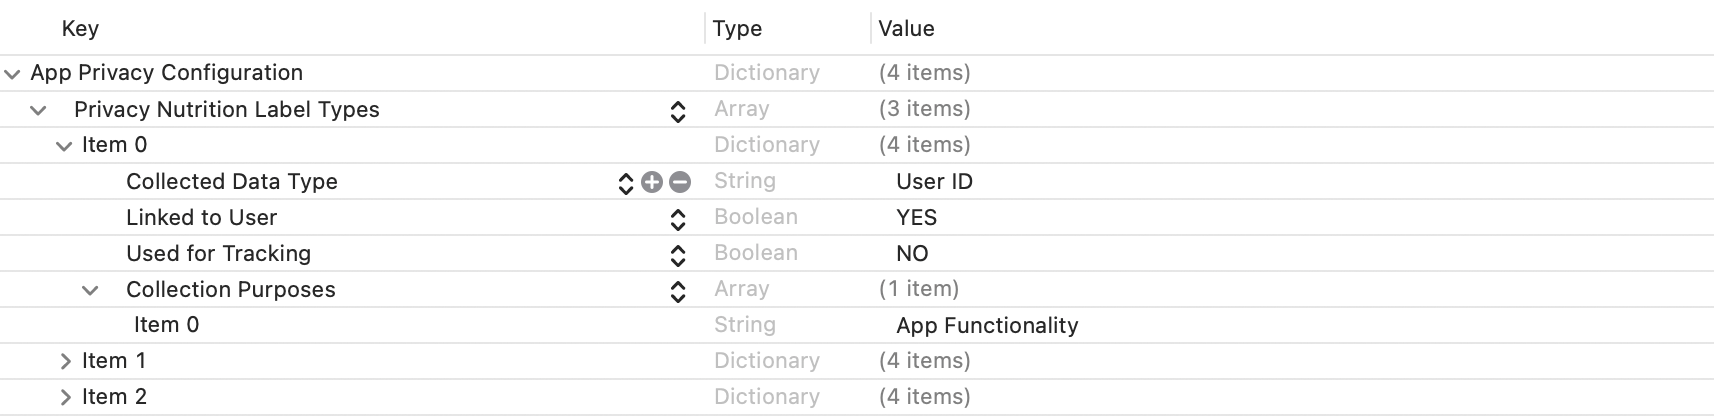The width and height of the screenshot is (1714, 416).
Task: Collapse the expanded Item 0 dictionary
Action: coord(64,146)
